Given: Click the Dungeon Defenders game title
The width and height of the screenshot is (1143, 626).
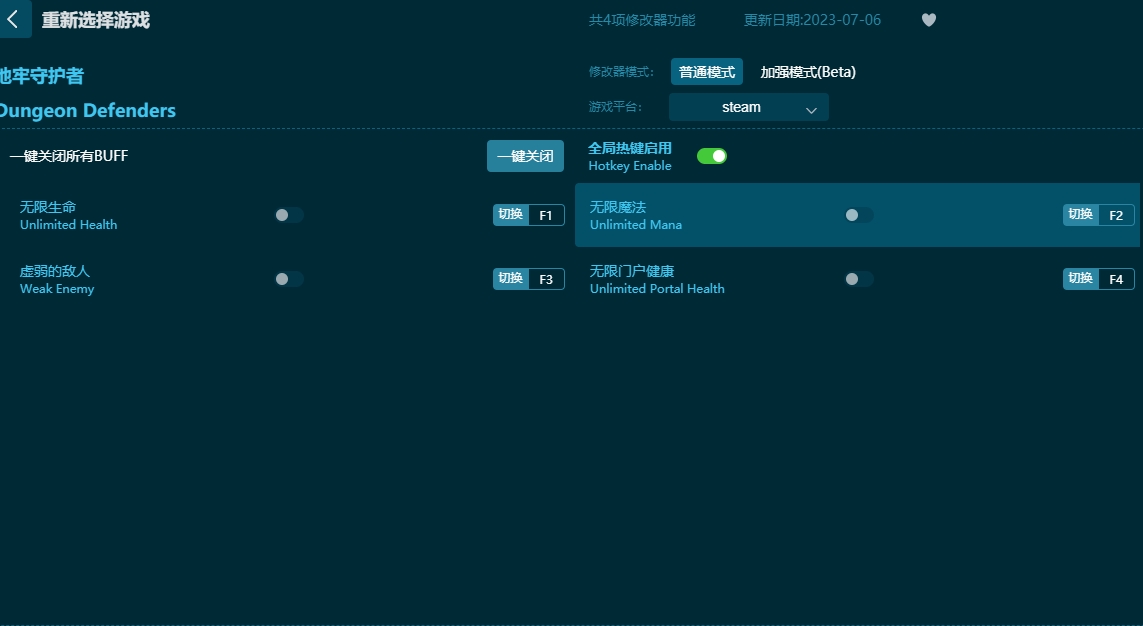Looking at the screenshot, I should tap(87, 111).
